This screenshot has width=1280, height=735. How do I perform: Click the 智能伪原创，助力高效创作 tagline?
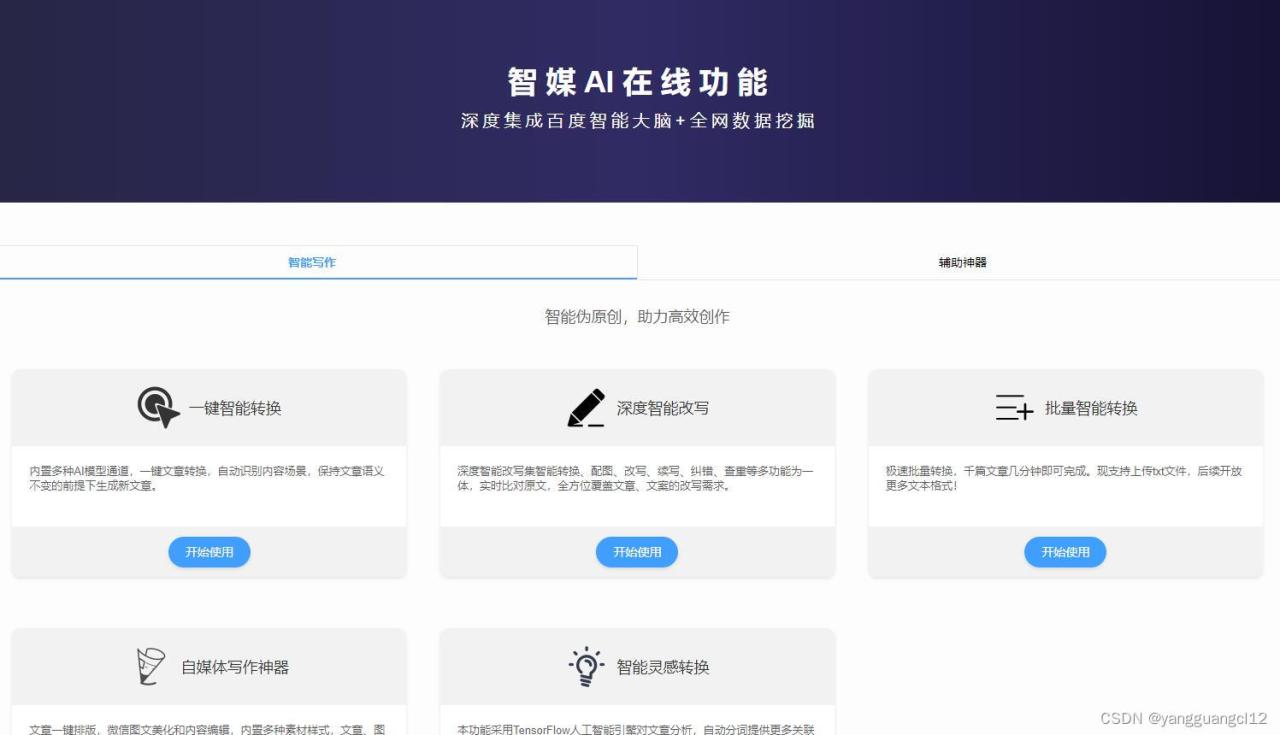point(637,317)
